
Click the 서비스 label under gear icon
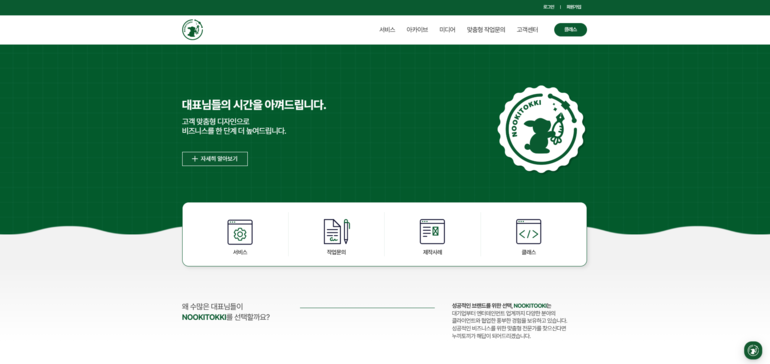coord(240,252)
